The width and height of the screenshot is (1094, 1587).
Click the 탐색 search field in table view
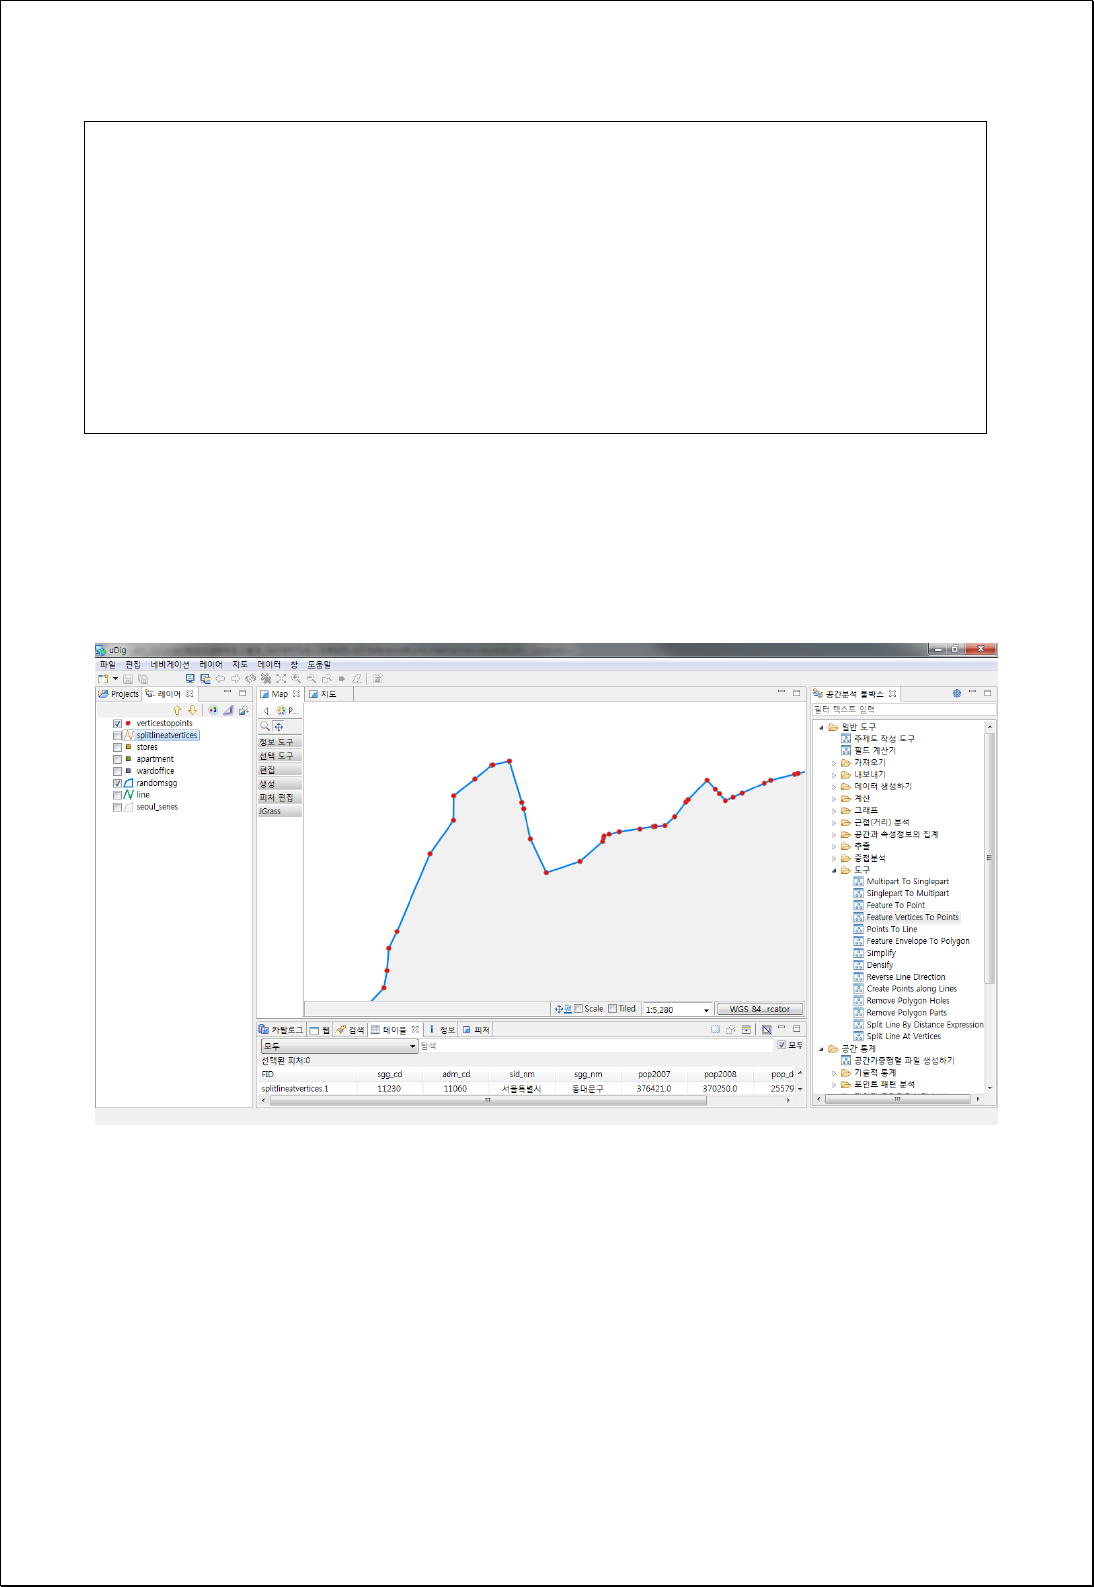click(597, 1046)
